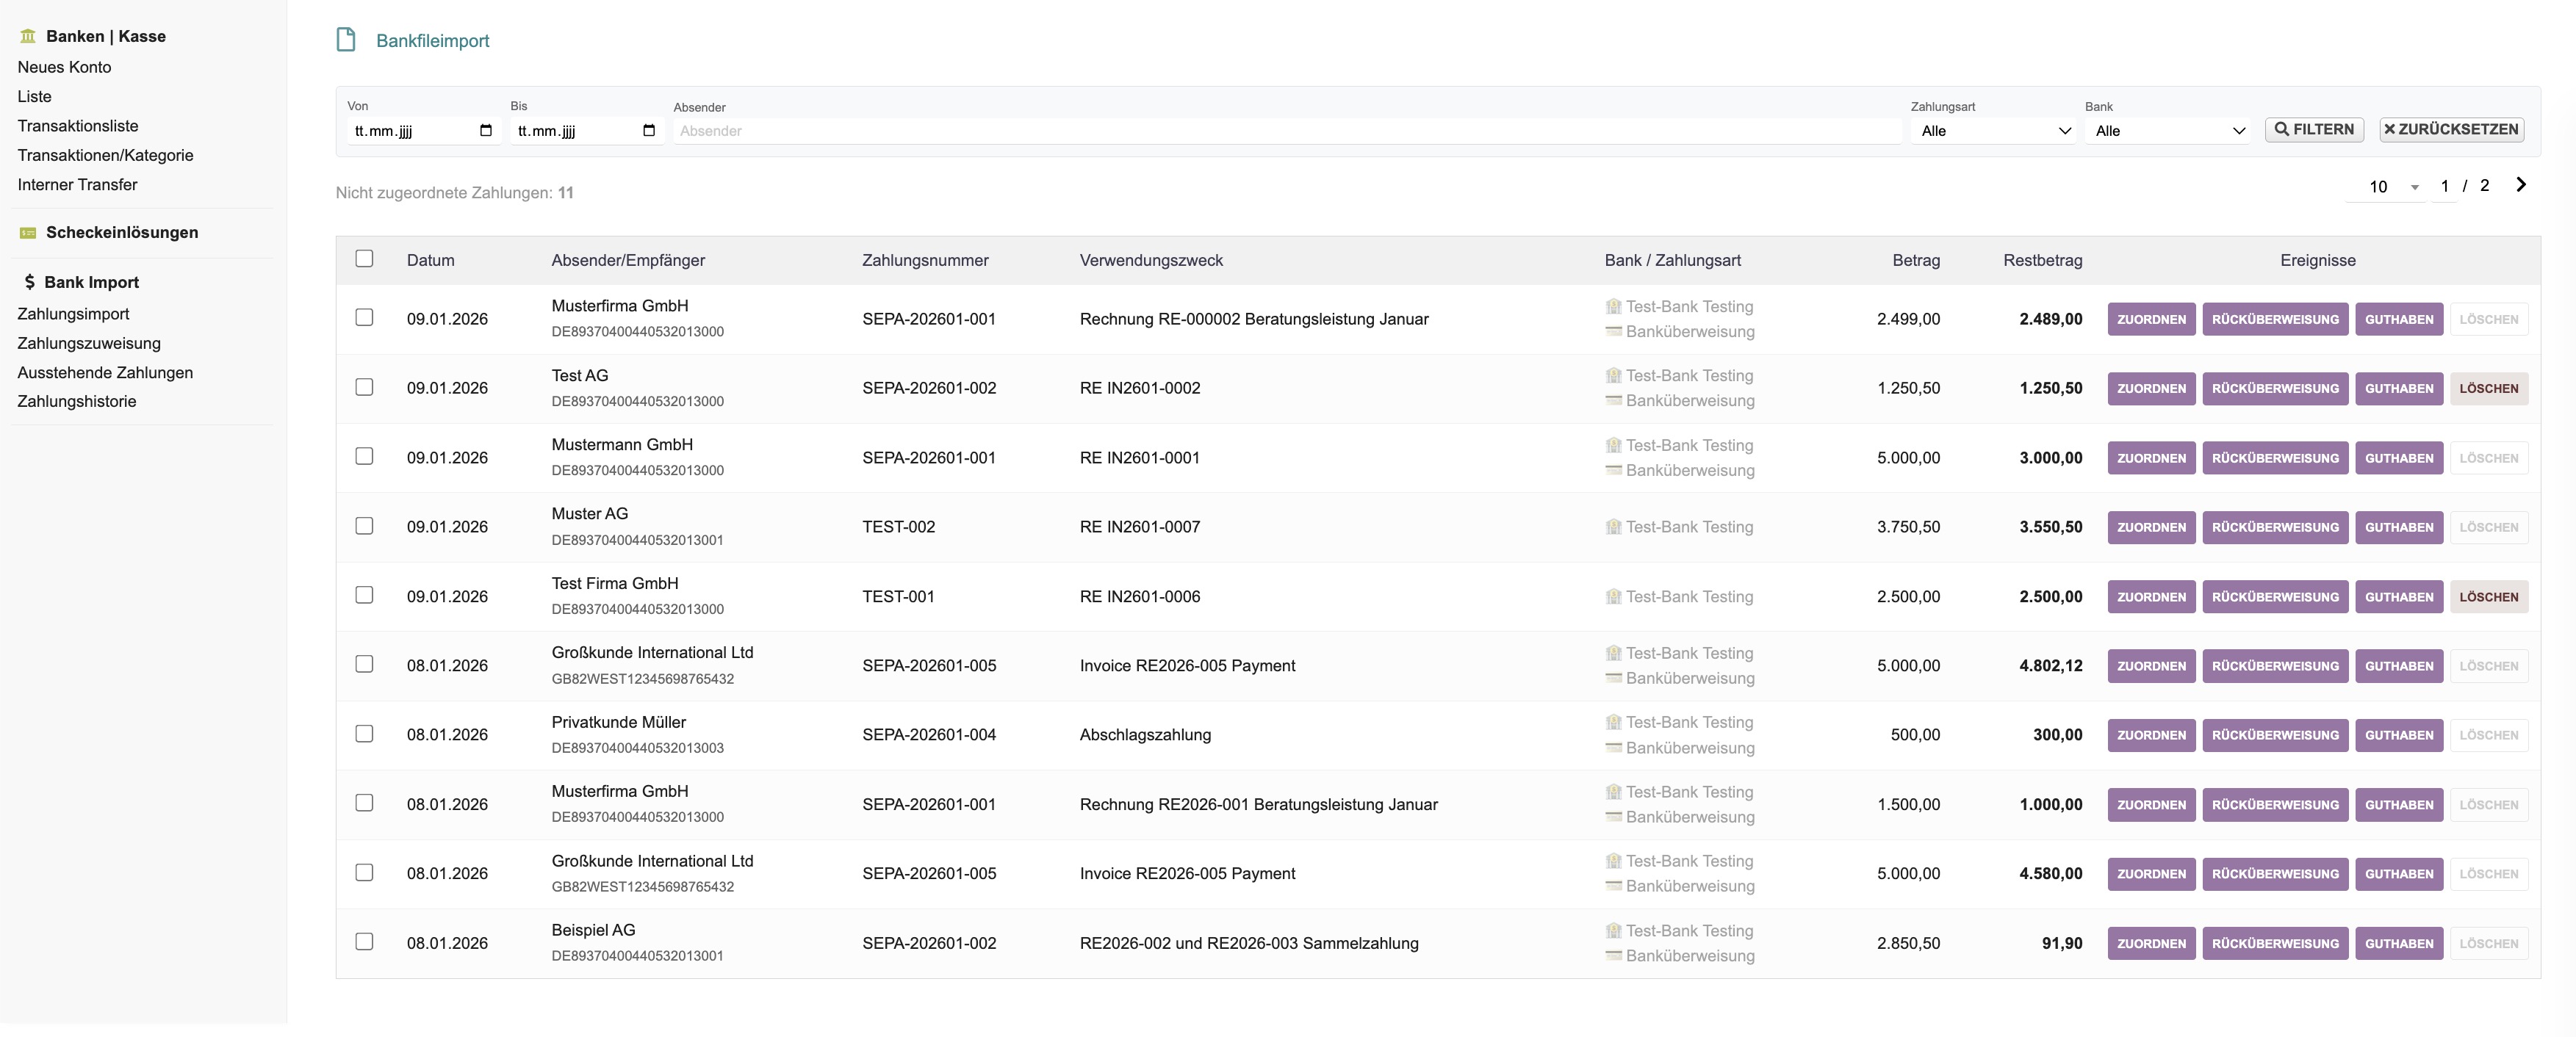Viewport: 2576px width, 1037px height.
Task: Open the Bis date calendar picker icon
Action: pos(649,131)
